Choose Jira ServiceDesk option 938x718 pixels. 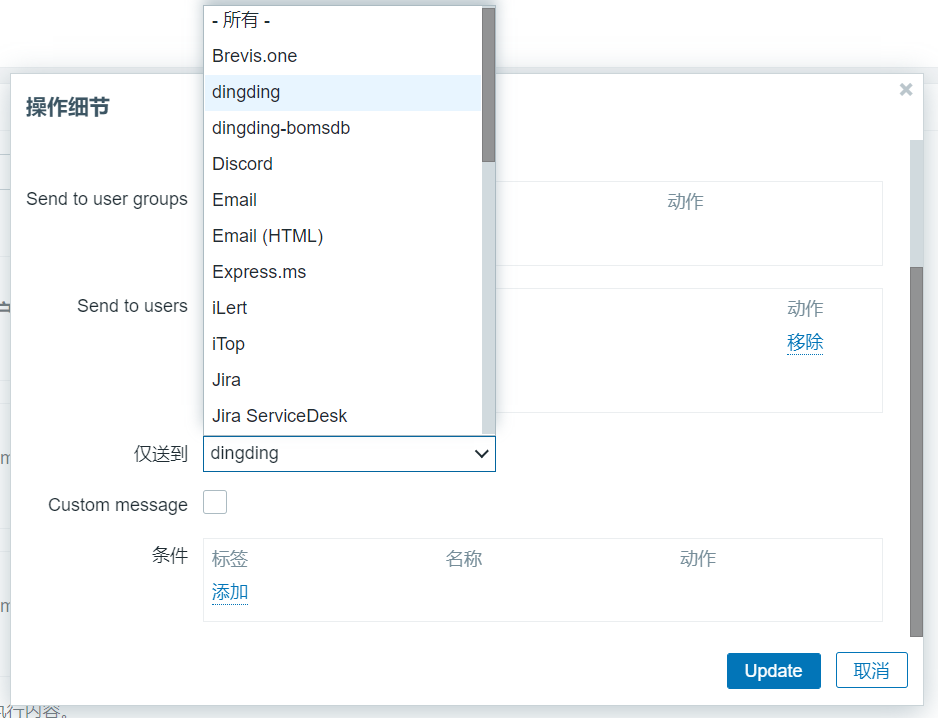click(x=343, y=416)
